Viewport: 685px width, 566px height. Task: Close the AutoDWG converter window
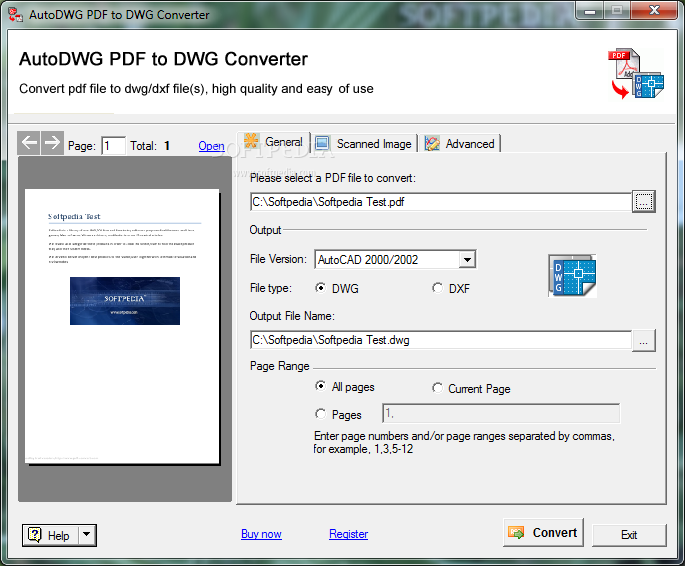point(654,10)
